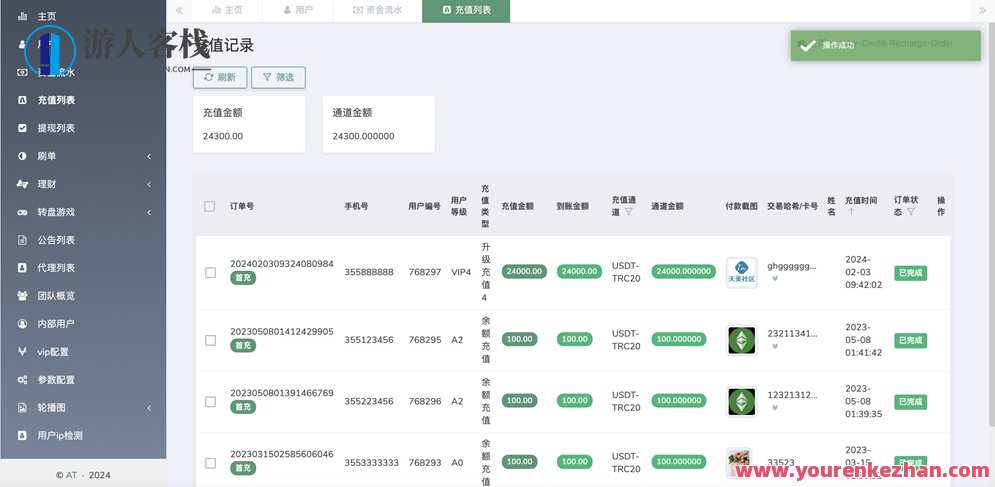Open 充值列表 in the sidebar
995x487 pixels.
(x=56, y=100)
